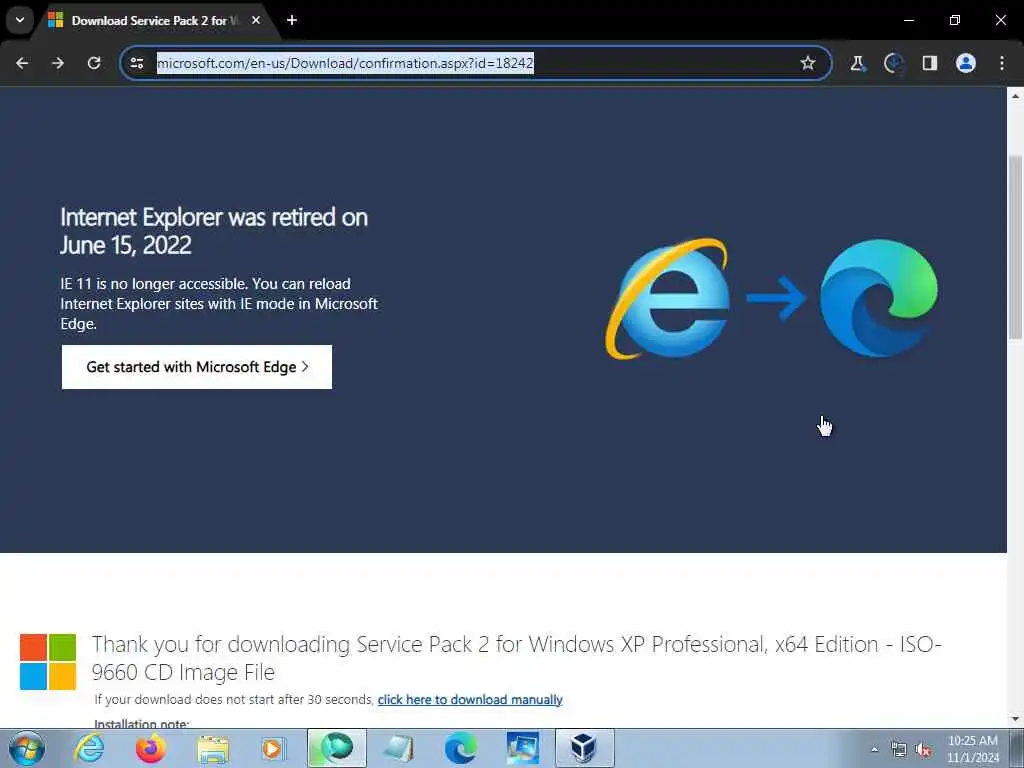Open the picture viewer taskbar icon

tap(522, 748)
